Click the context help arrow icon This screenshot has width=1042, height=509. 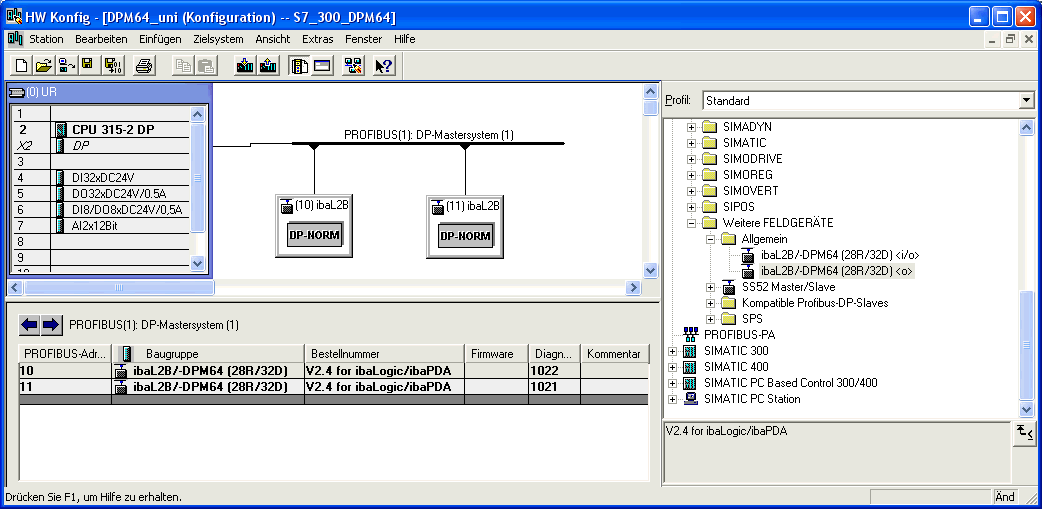point(384,66)
